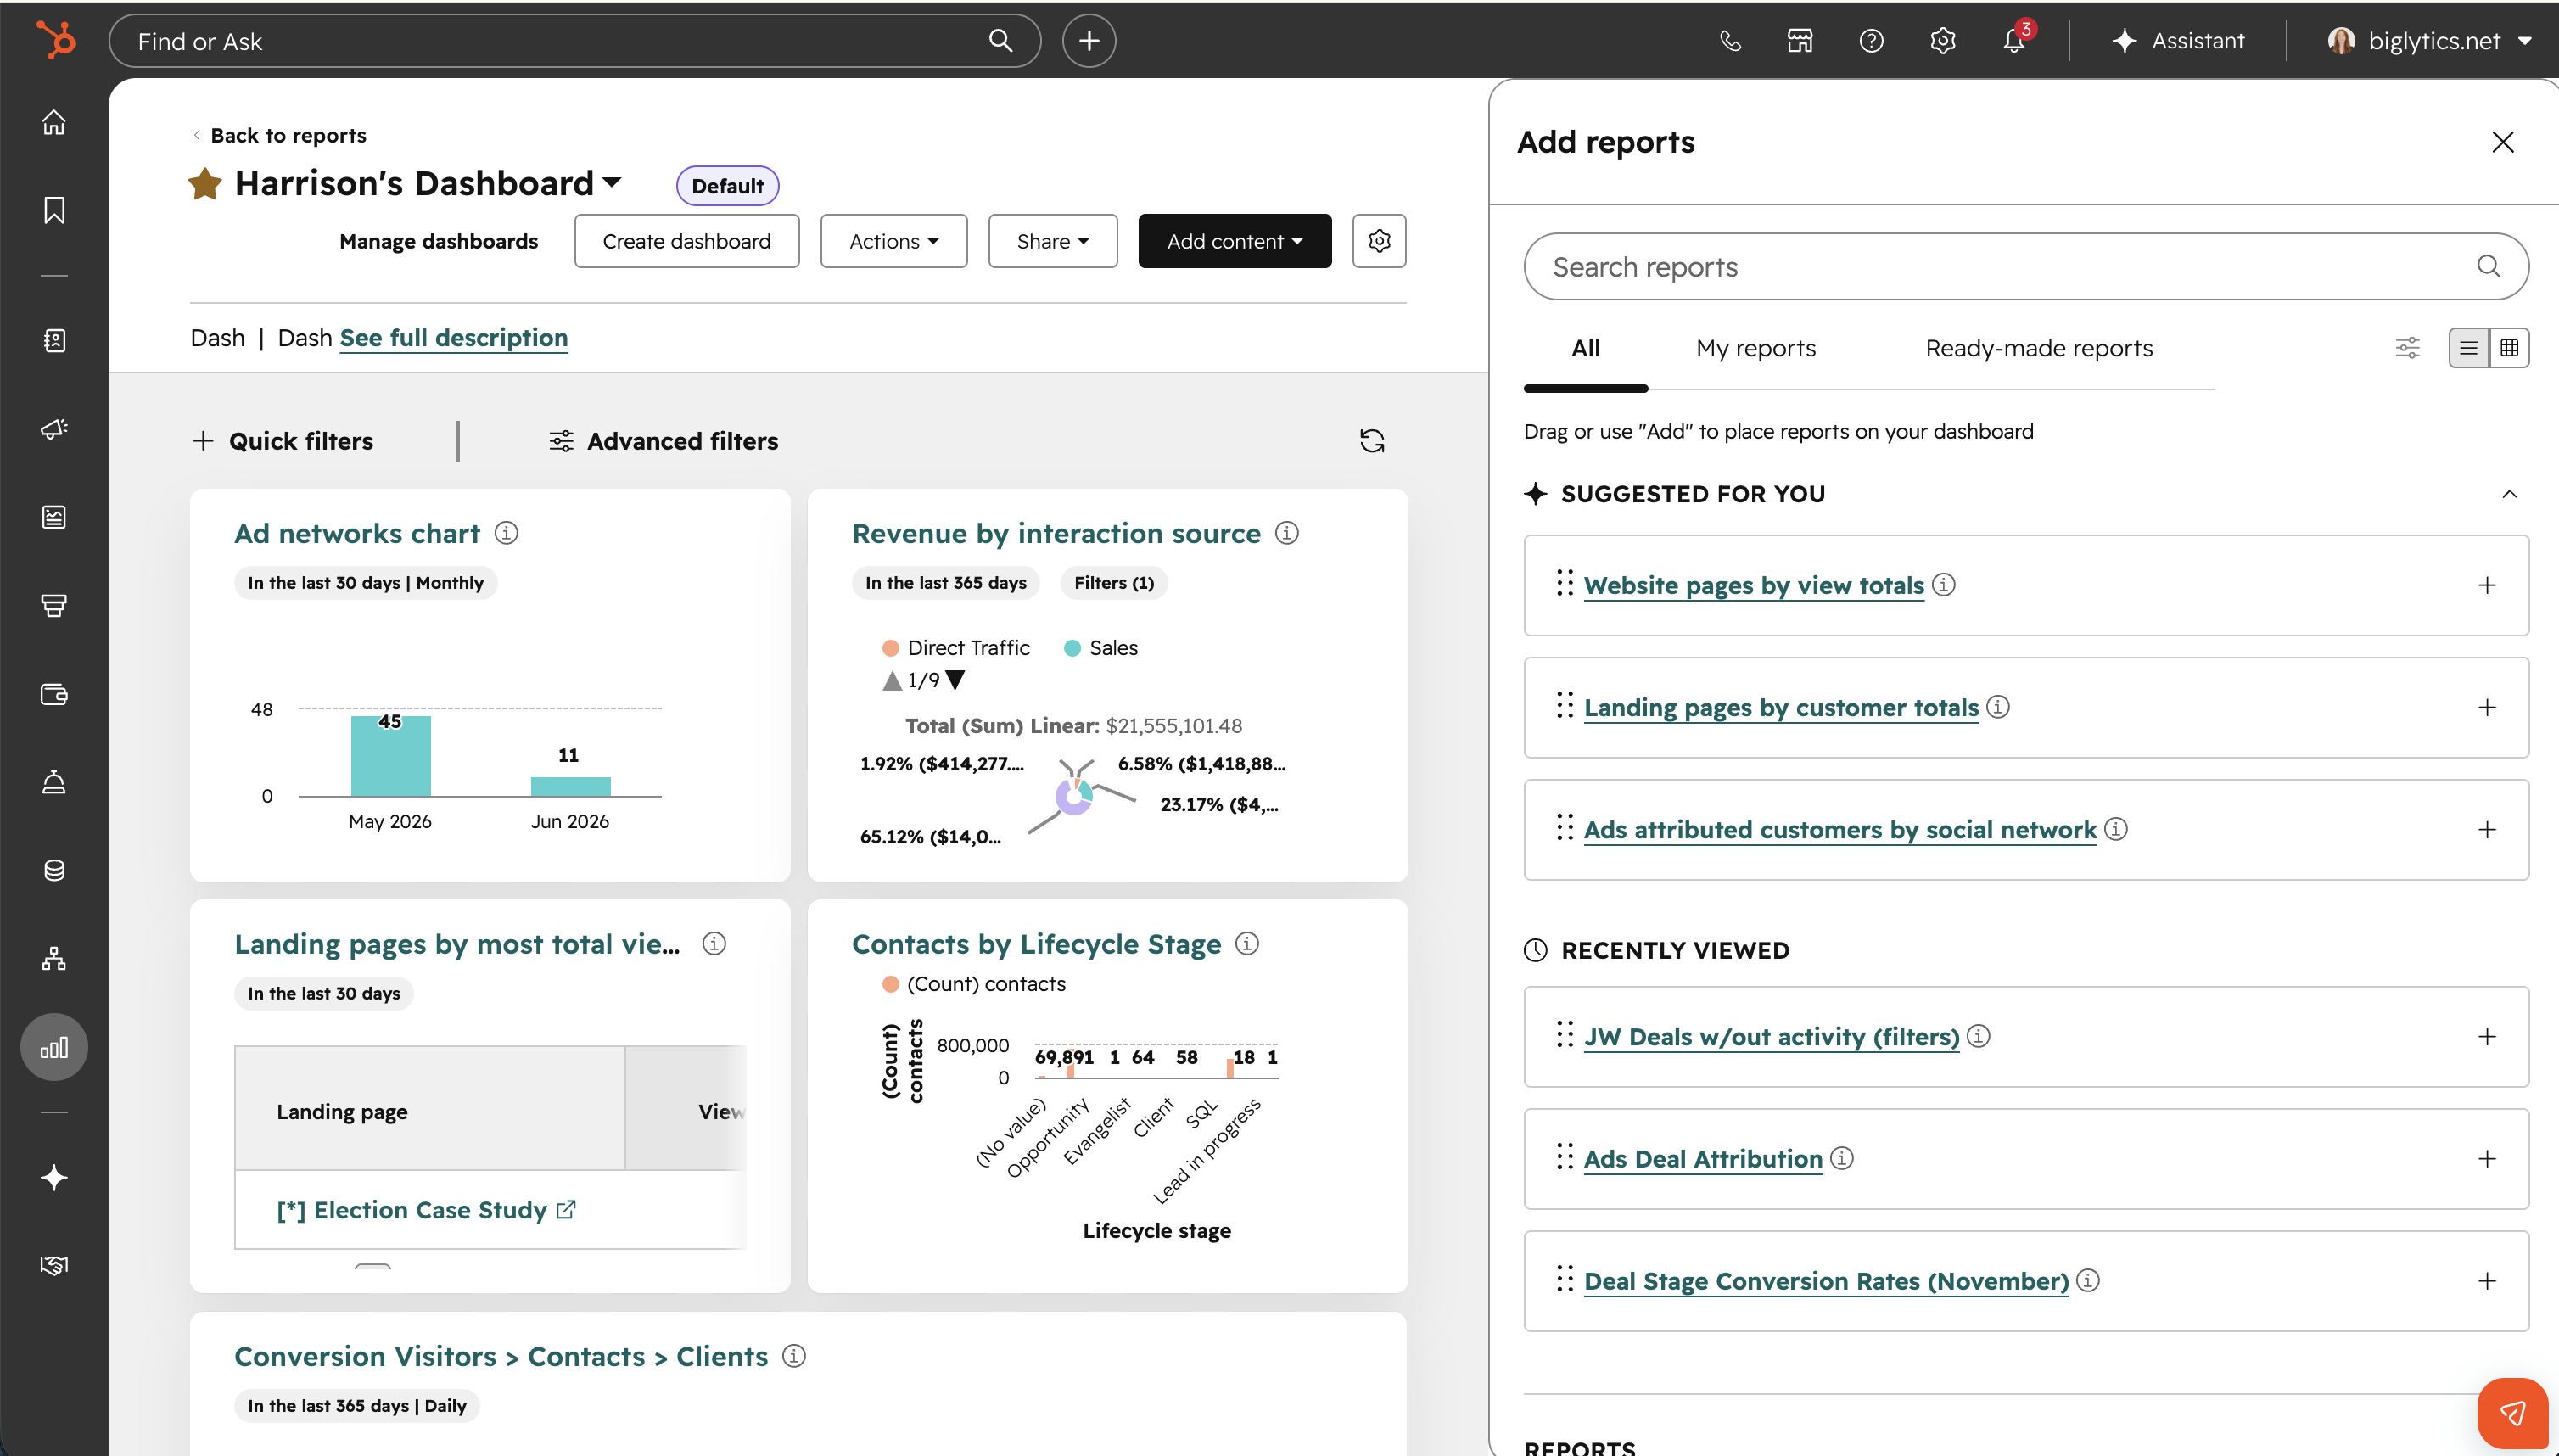Screen dimensions: 2559x1456
Task: Open the Home icon in sidebar
Action: coord(54,122)
